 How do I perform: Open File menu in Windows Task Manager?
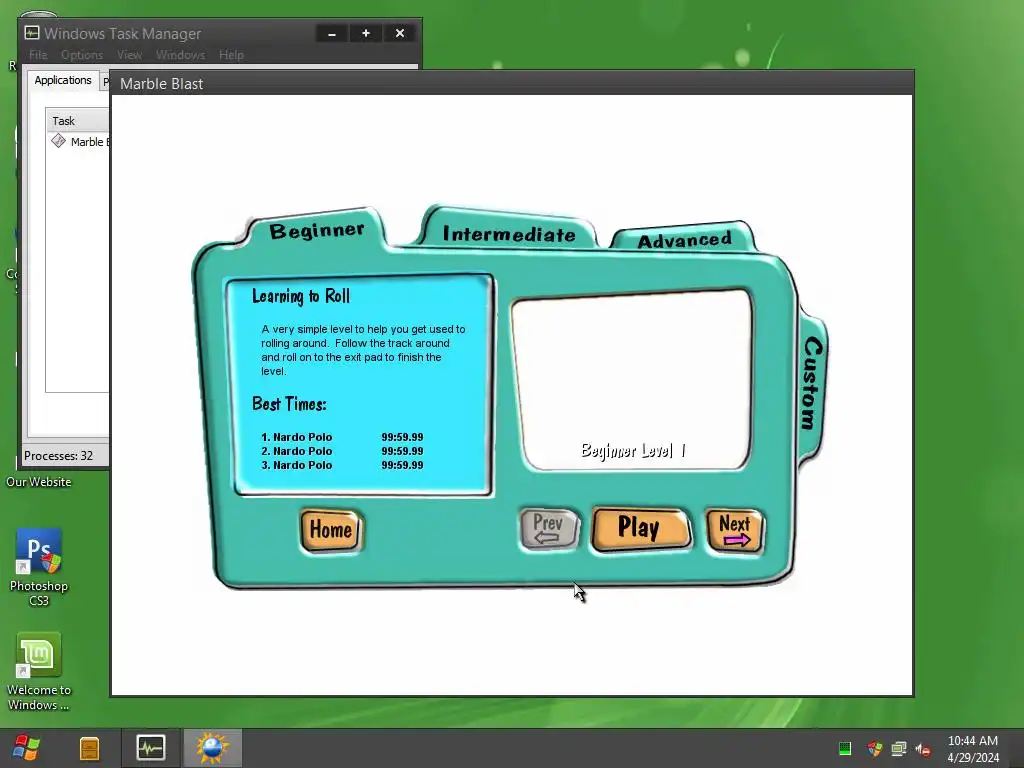click(38, 55)
